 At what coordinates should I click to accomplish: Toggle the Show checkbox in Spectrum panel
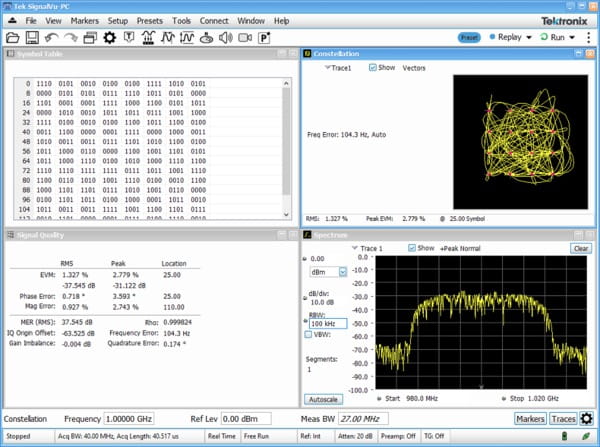click(x=414, y=247)
